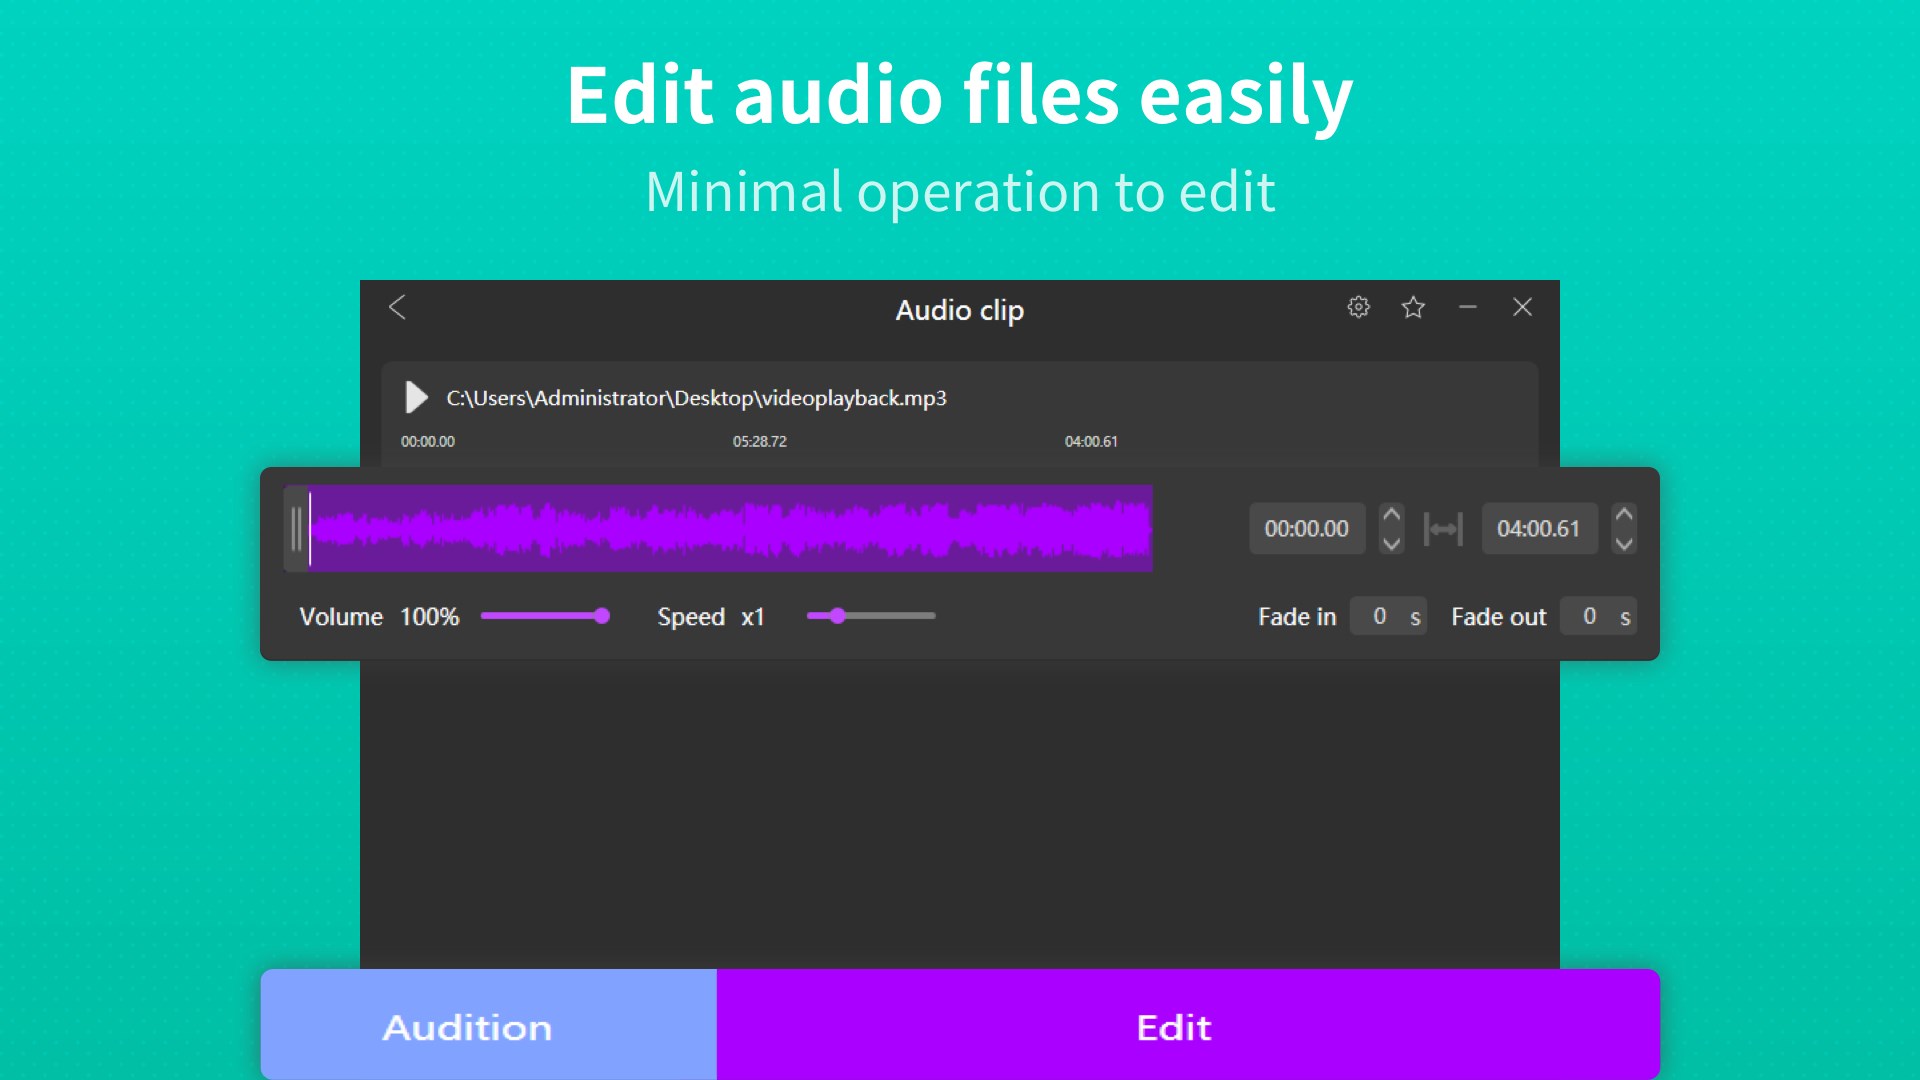Click the star favorite icon
1920x1080 pixels.
1413,307
